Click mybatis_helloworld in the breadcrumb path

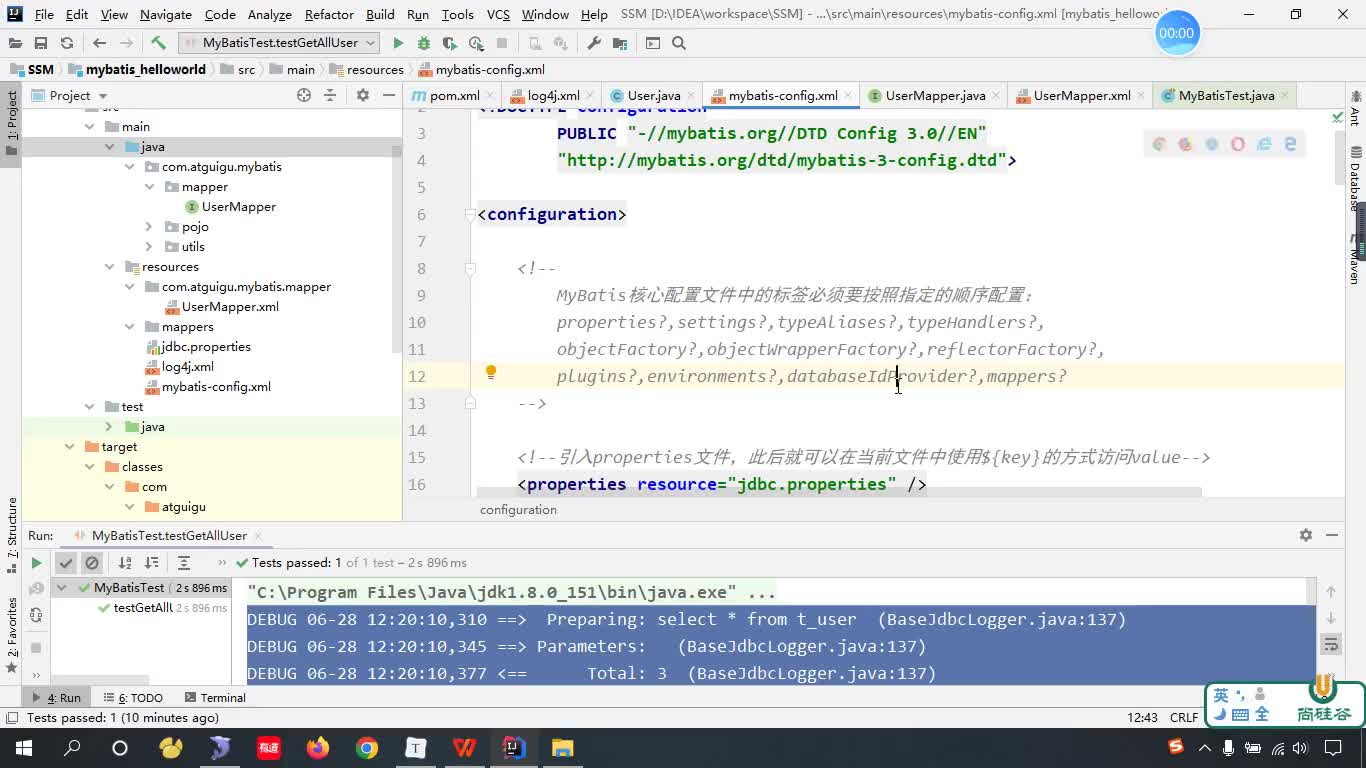pos(145,69)
